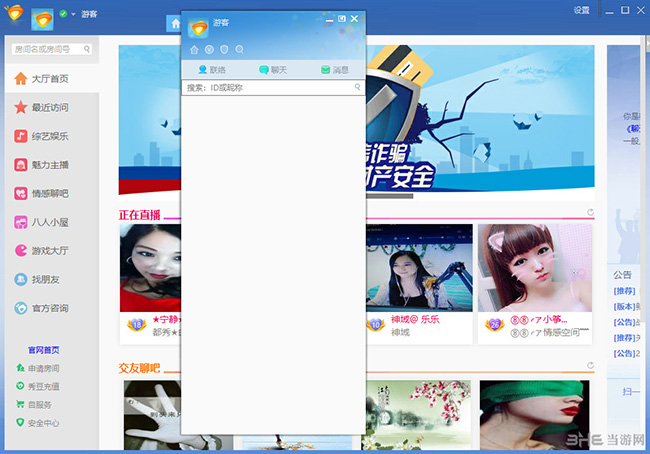The height and width of the screenshot is (454, 650).
Task: Open the 神域@乐乐 live room thumbnail
Action: pos(418,268)
